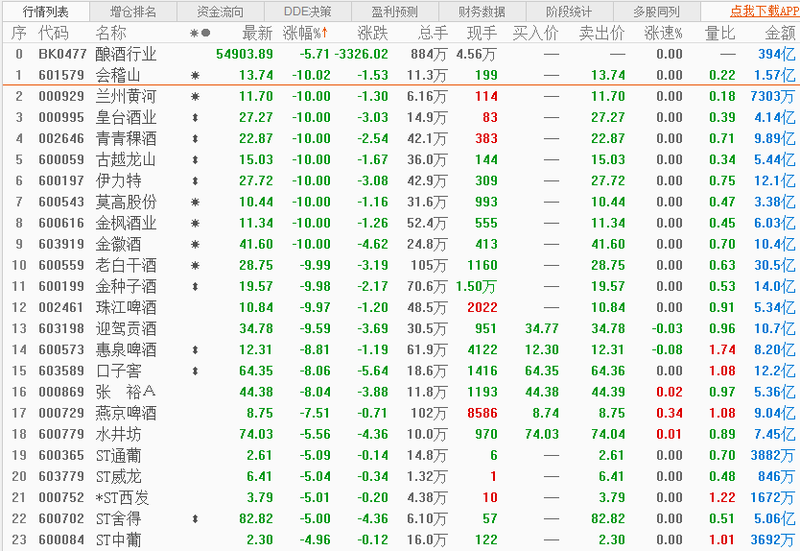Image resolution: width=800 pixels, height=551 pixels.
Task: Click the star marker for 金徽酒
Action: [x=195, y=245]
